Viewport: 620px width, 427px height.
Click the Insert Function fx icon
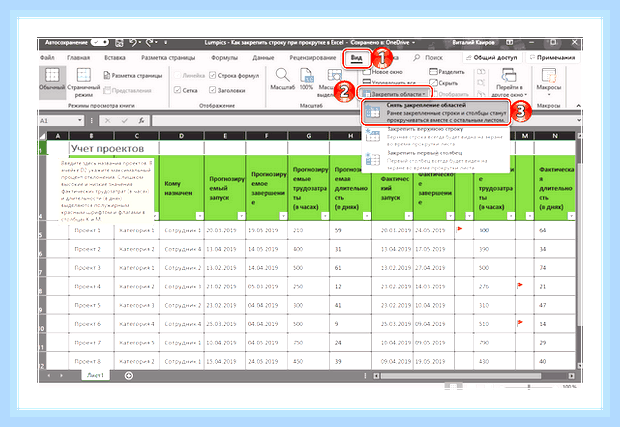[141, 121]
